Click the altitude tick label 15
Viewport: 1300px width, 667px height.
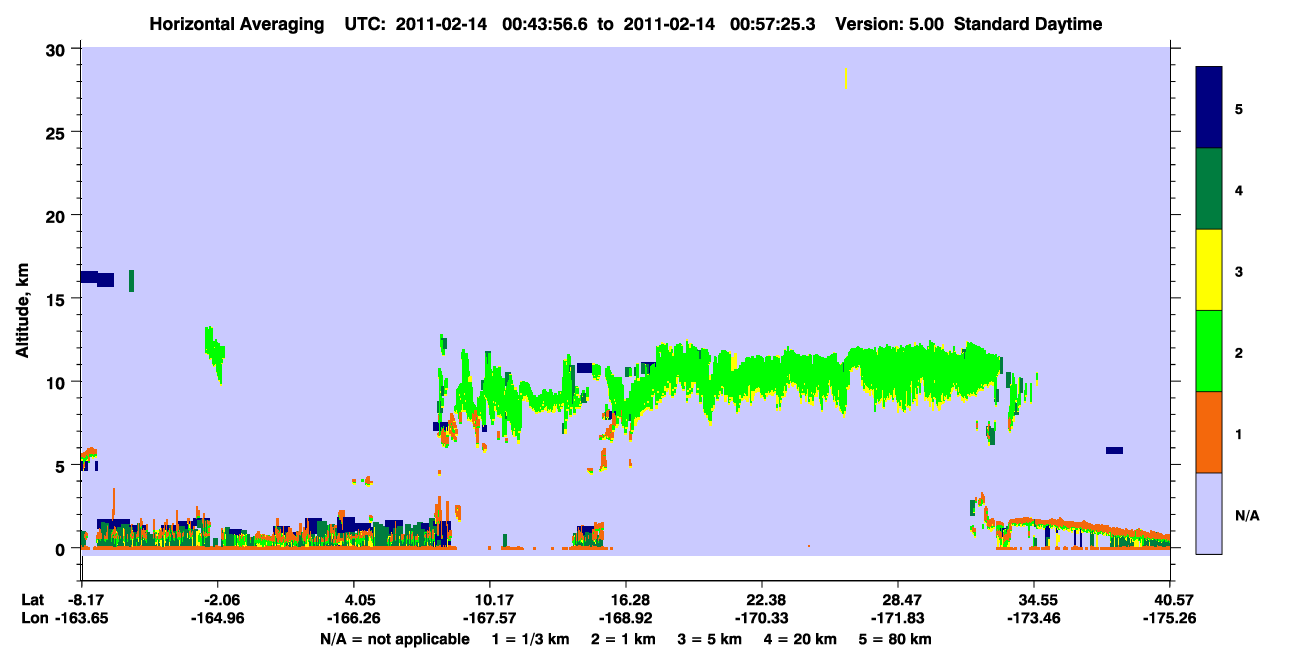click(57, 299)
